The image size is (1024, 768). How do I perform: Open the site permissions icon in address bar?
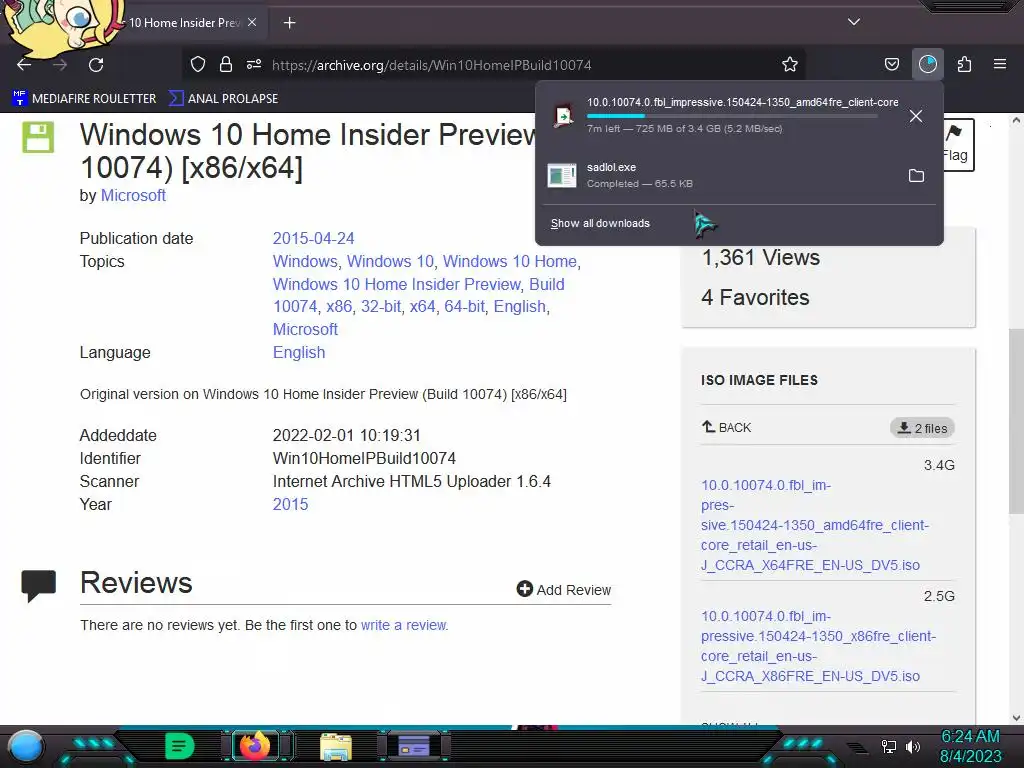[254, 65]
